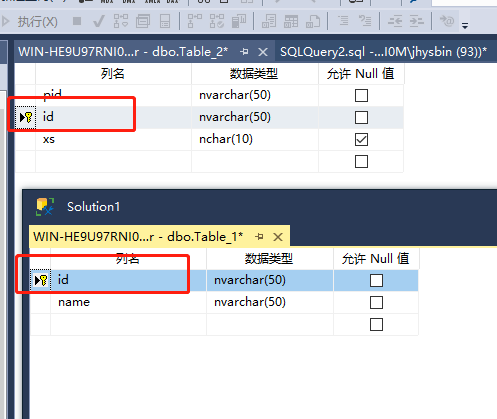Open the data type nvarchar(50) for pid

point(255,95)
